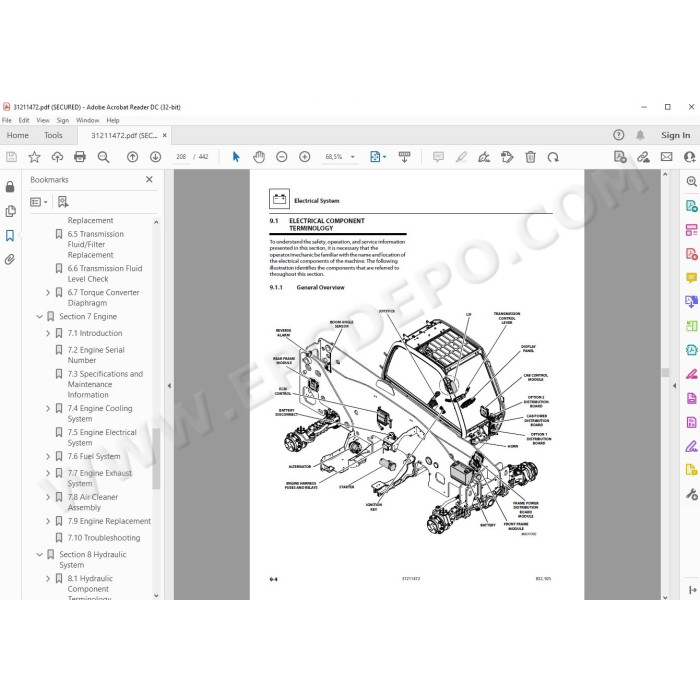Open the Edit menu
Image resolution: width=700 pixels, height=700 pixels.
tap(24, 120)
